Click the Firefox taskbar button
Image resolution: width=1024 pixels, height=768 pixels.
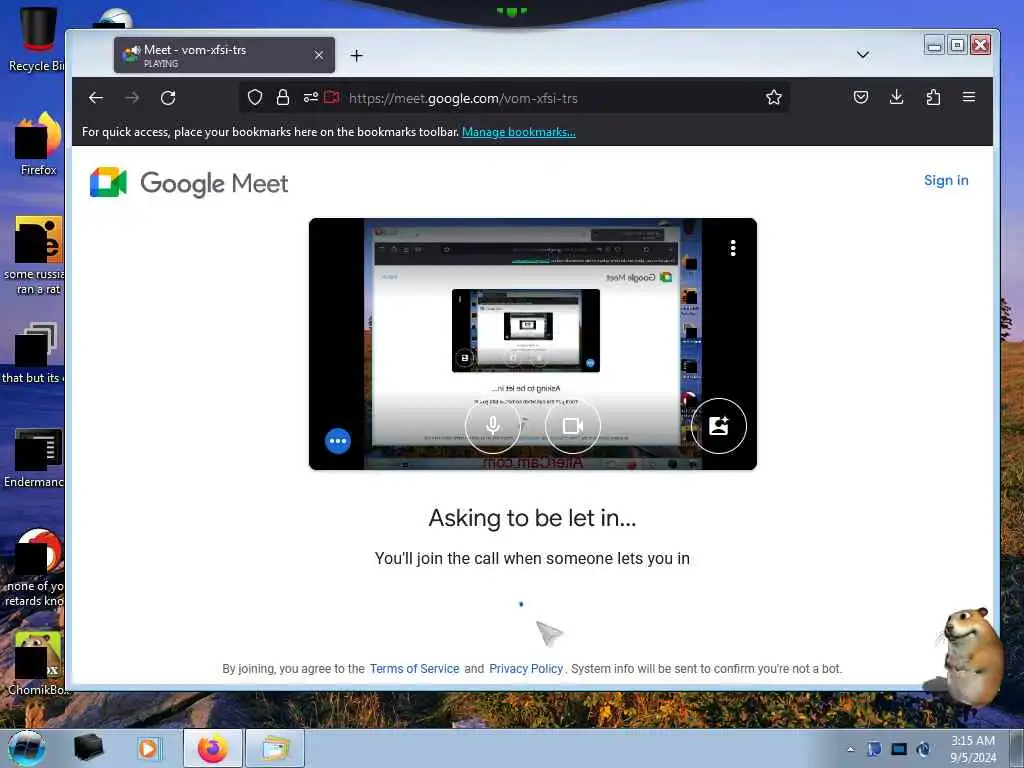click(213, 748)
